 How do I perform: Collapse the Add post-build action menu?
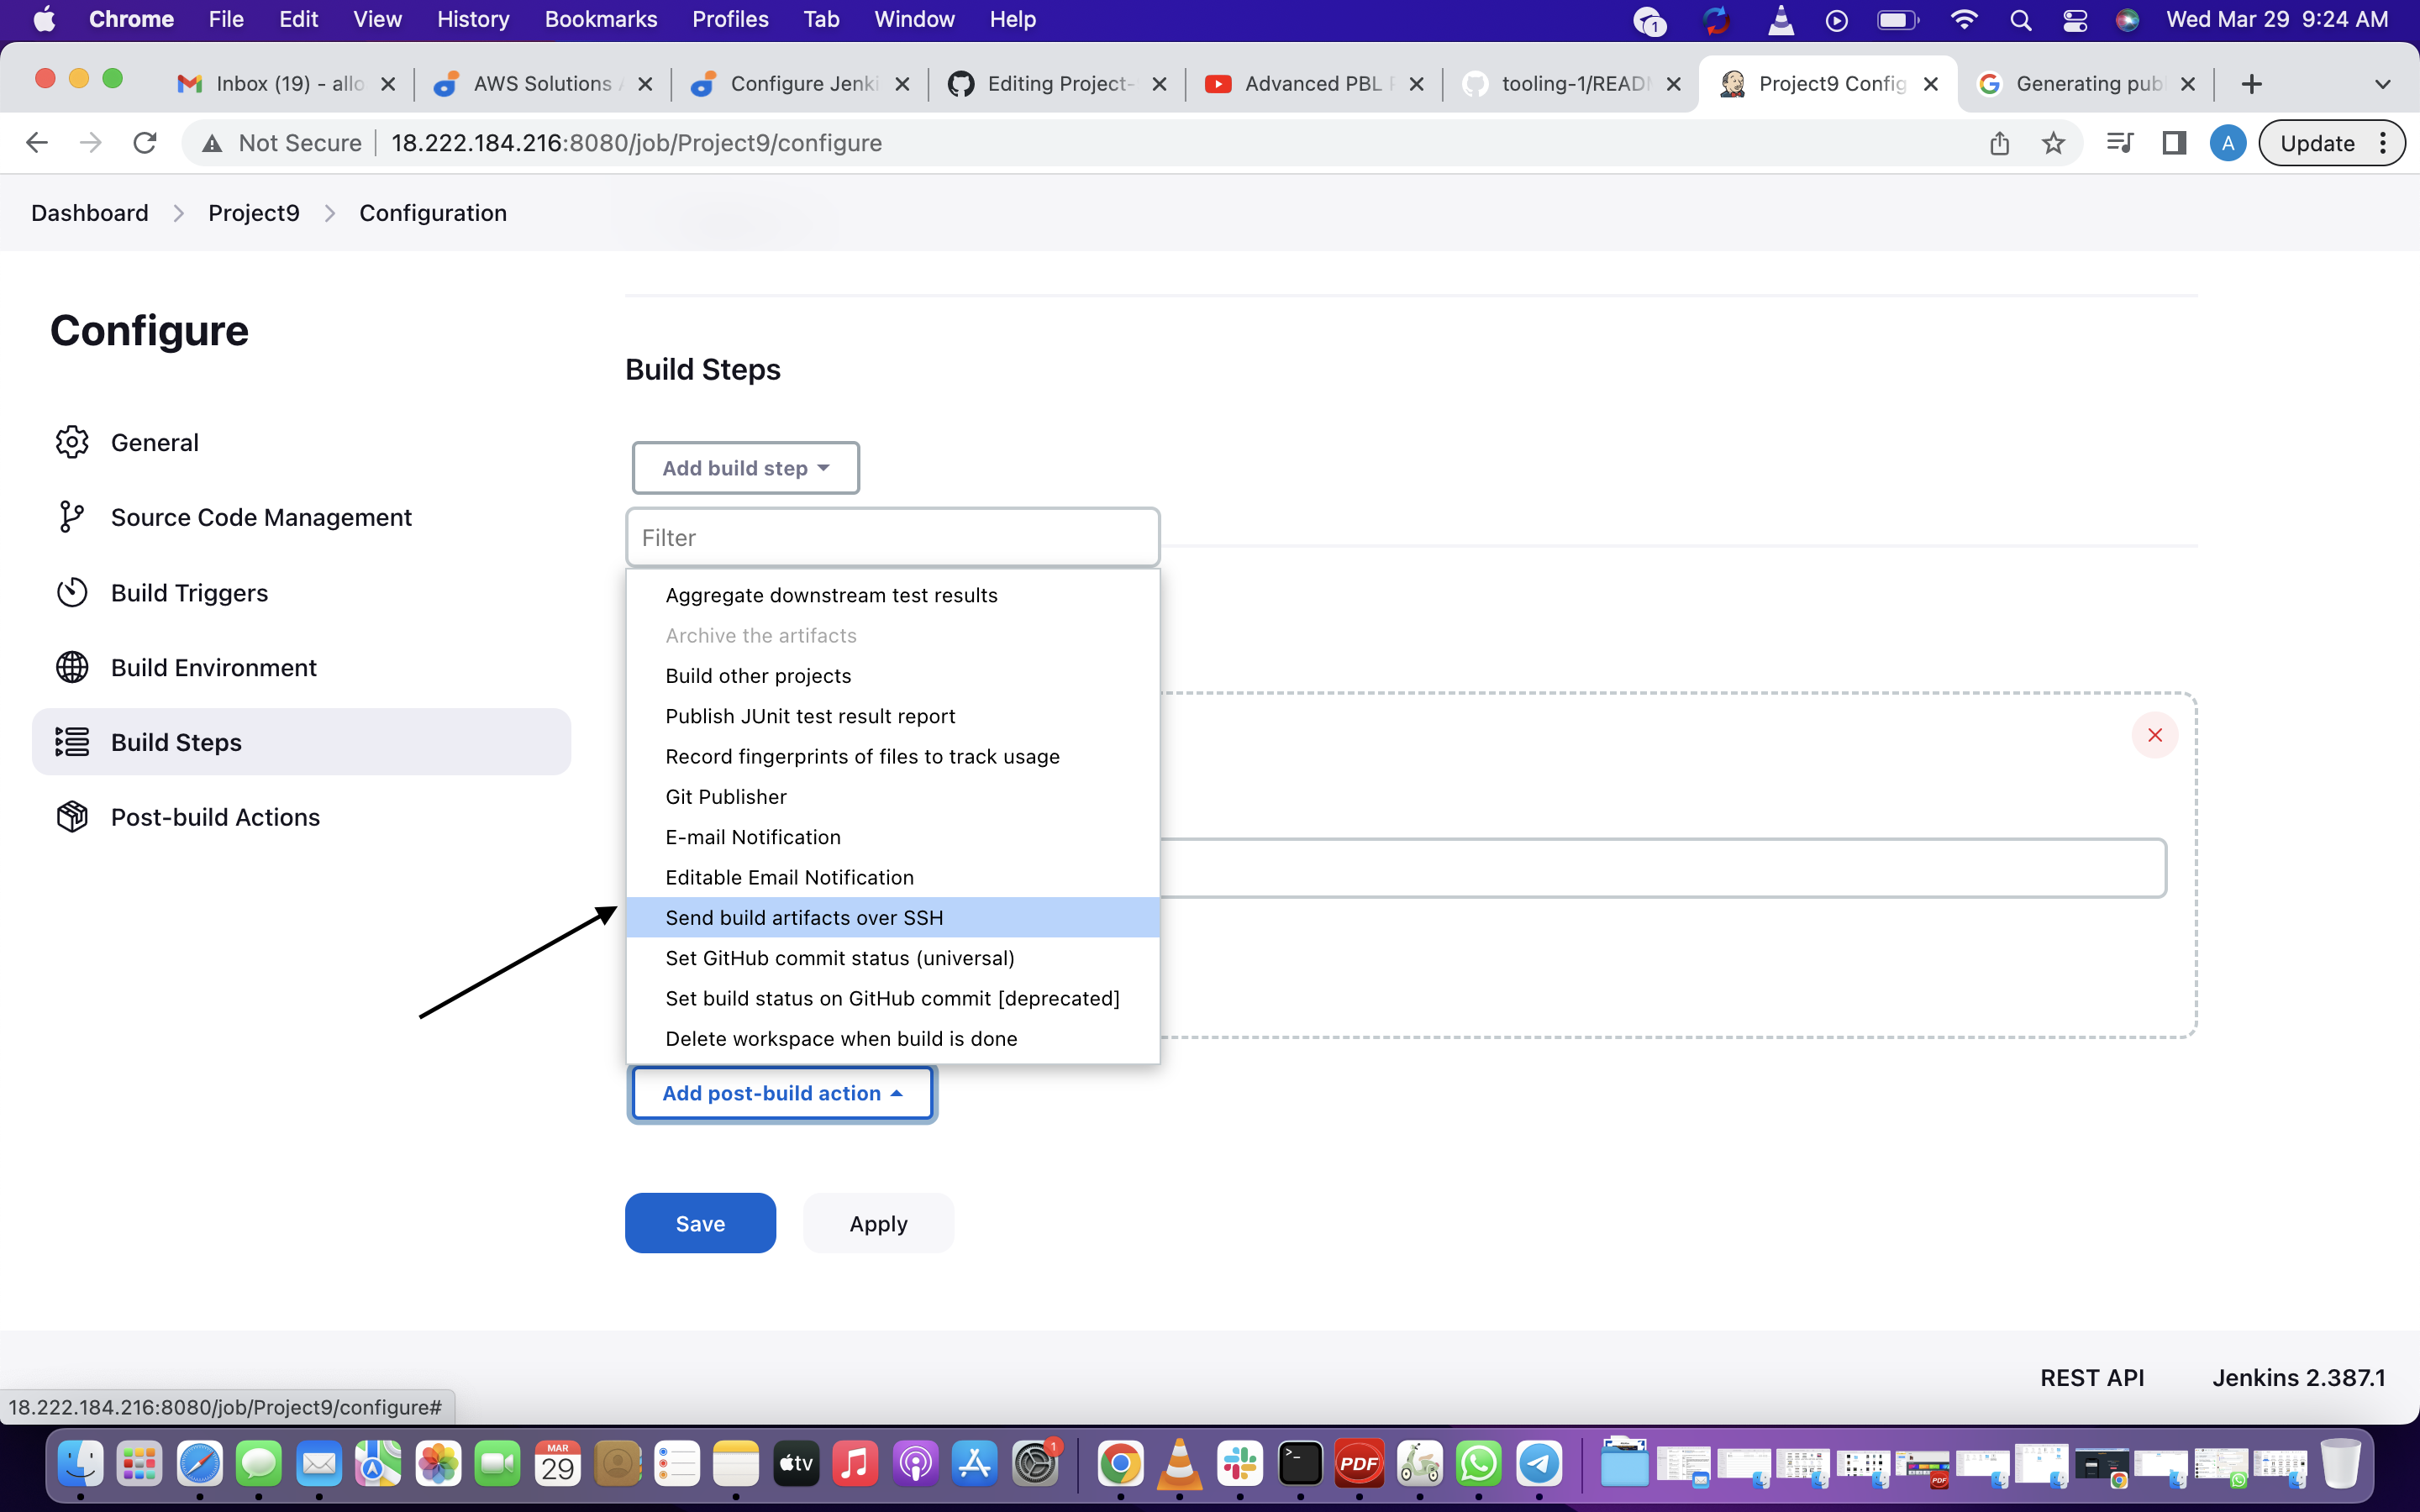pyautogui.click(x=781, y=1092)
